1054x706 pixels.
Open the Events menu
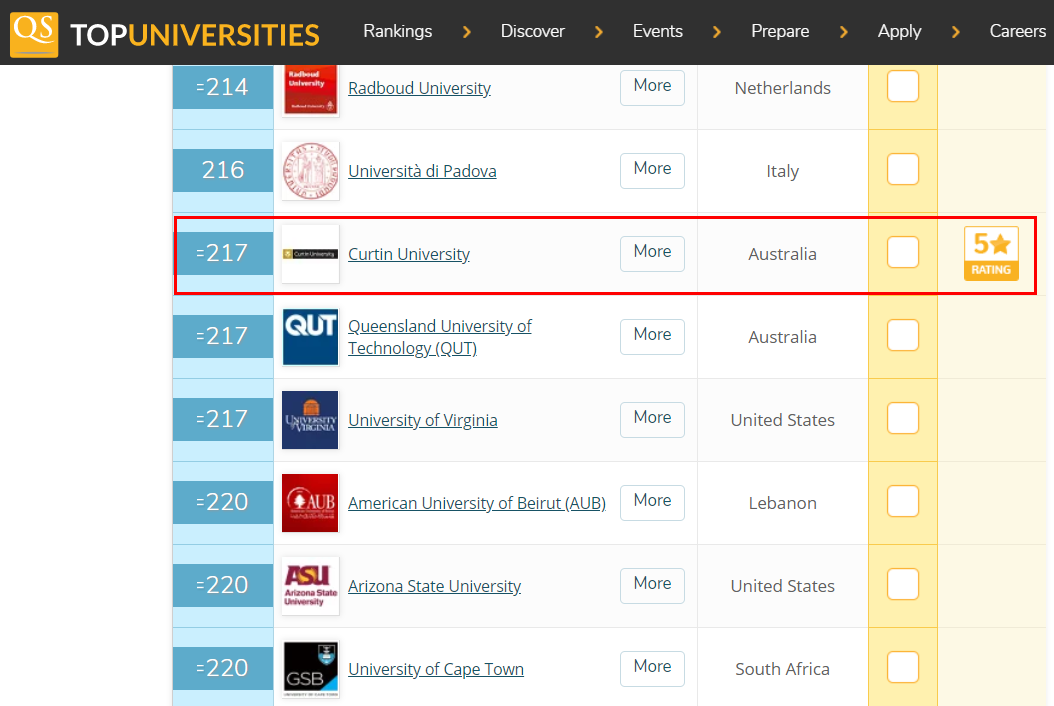657,31
